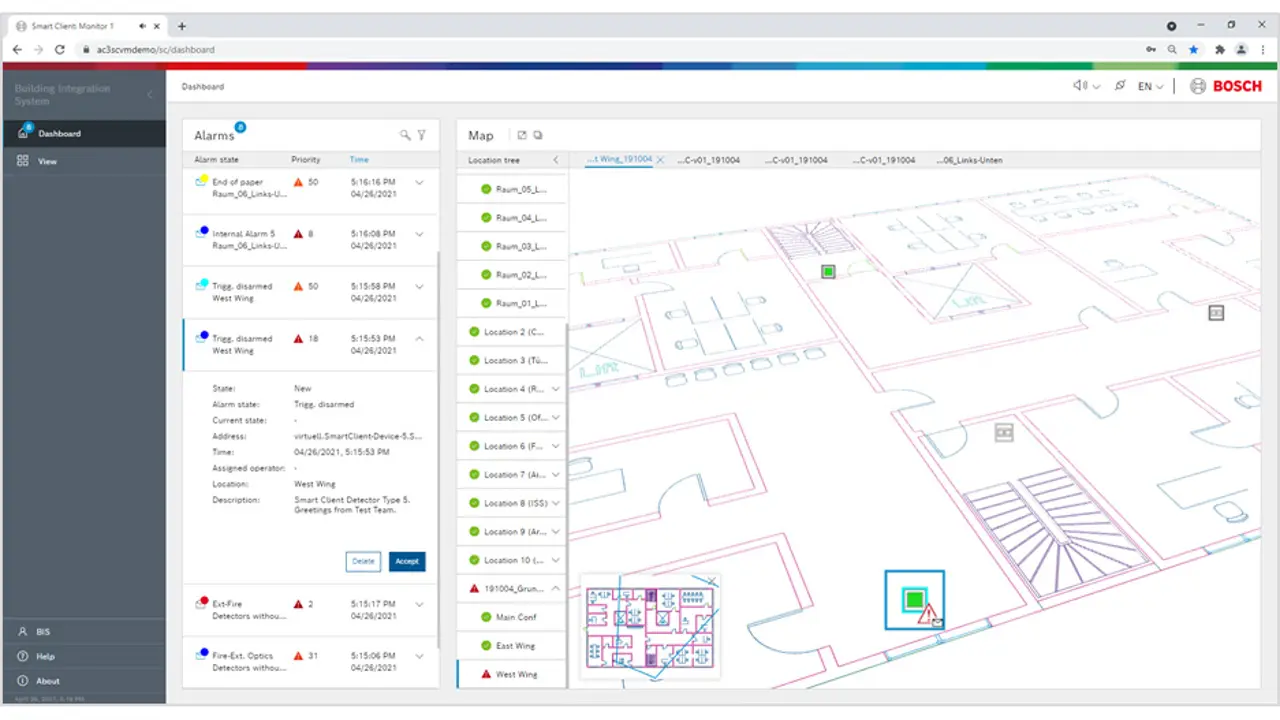Accept the selected alarm

point(406,561)
